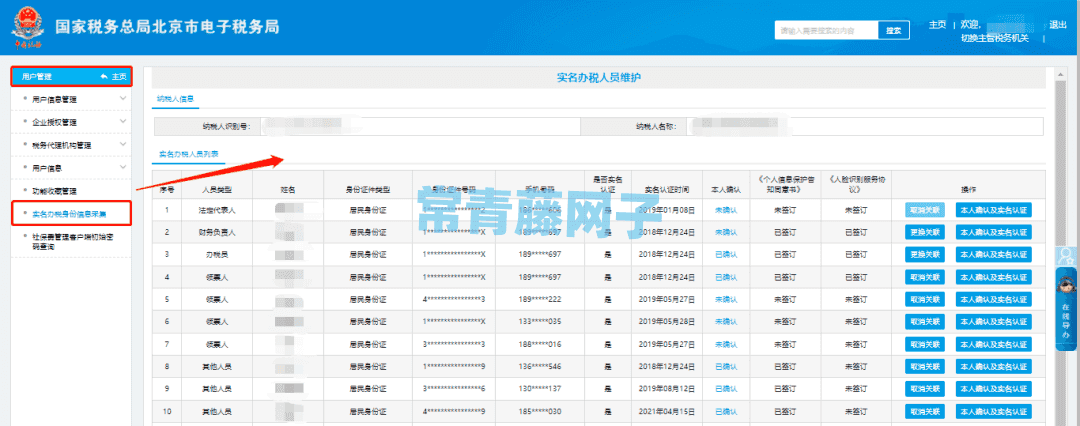
Task: Click the 用户管理 sidebar header
Action: (72, 77)
